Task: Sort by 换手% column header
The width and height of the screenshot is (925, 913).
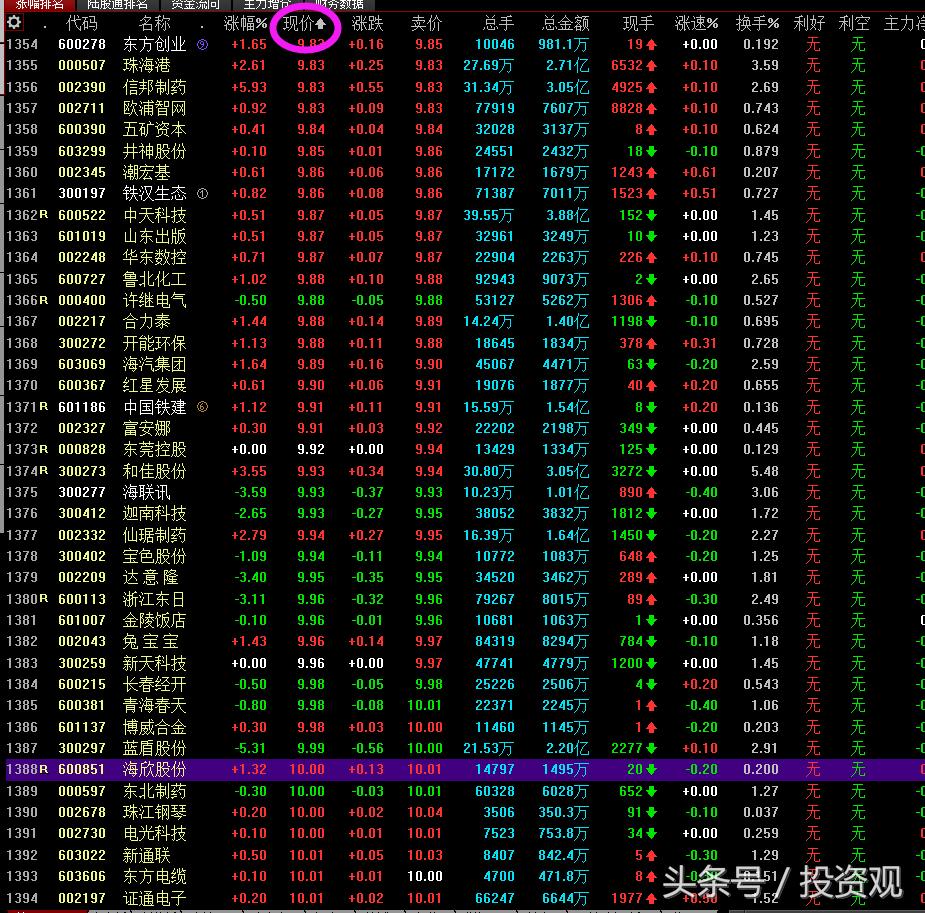Action: 757,24
